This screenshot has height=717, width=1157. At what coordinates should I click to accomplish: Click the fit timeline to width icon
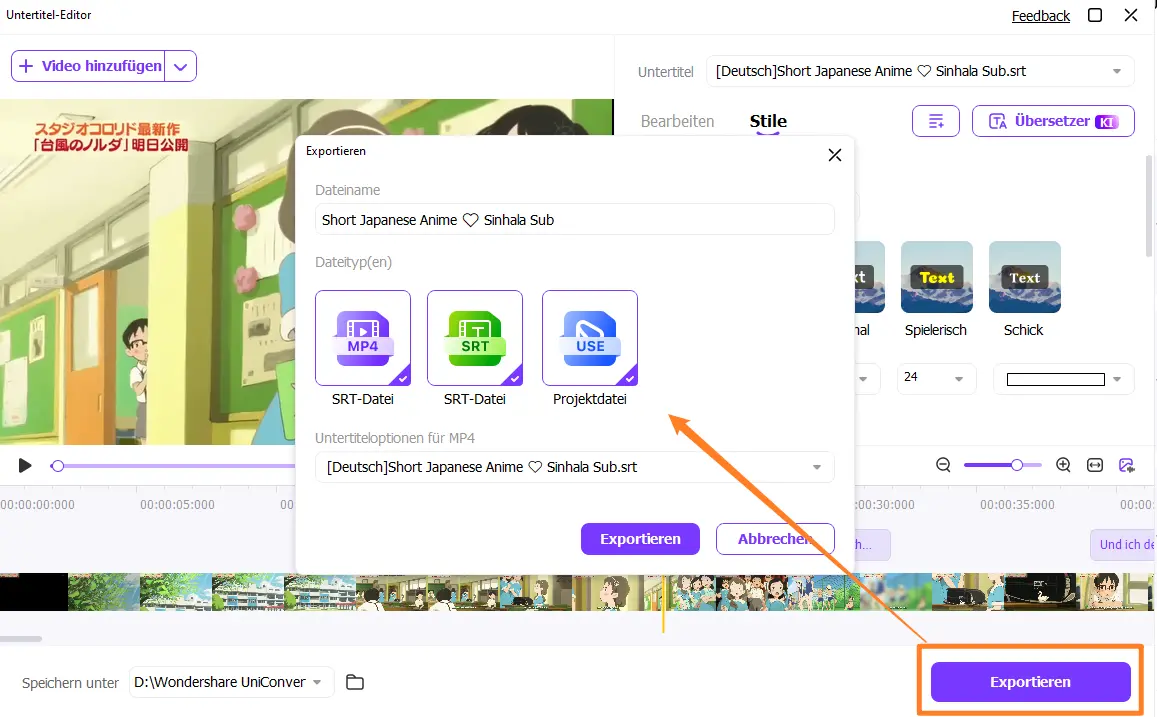[1095, 465]
